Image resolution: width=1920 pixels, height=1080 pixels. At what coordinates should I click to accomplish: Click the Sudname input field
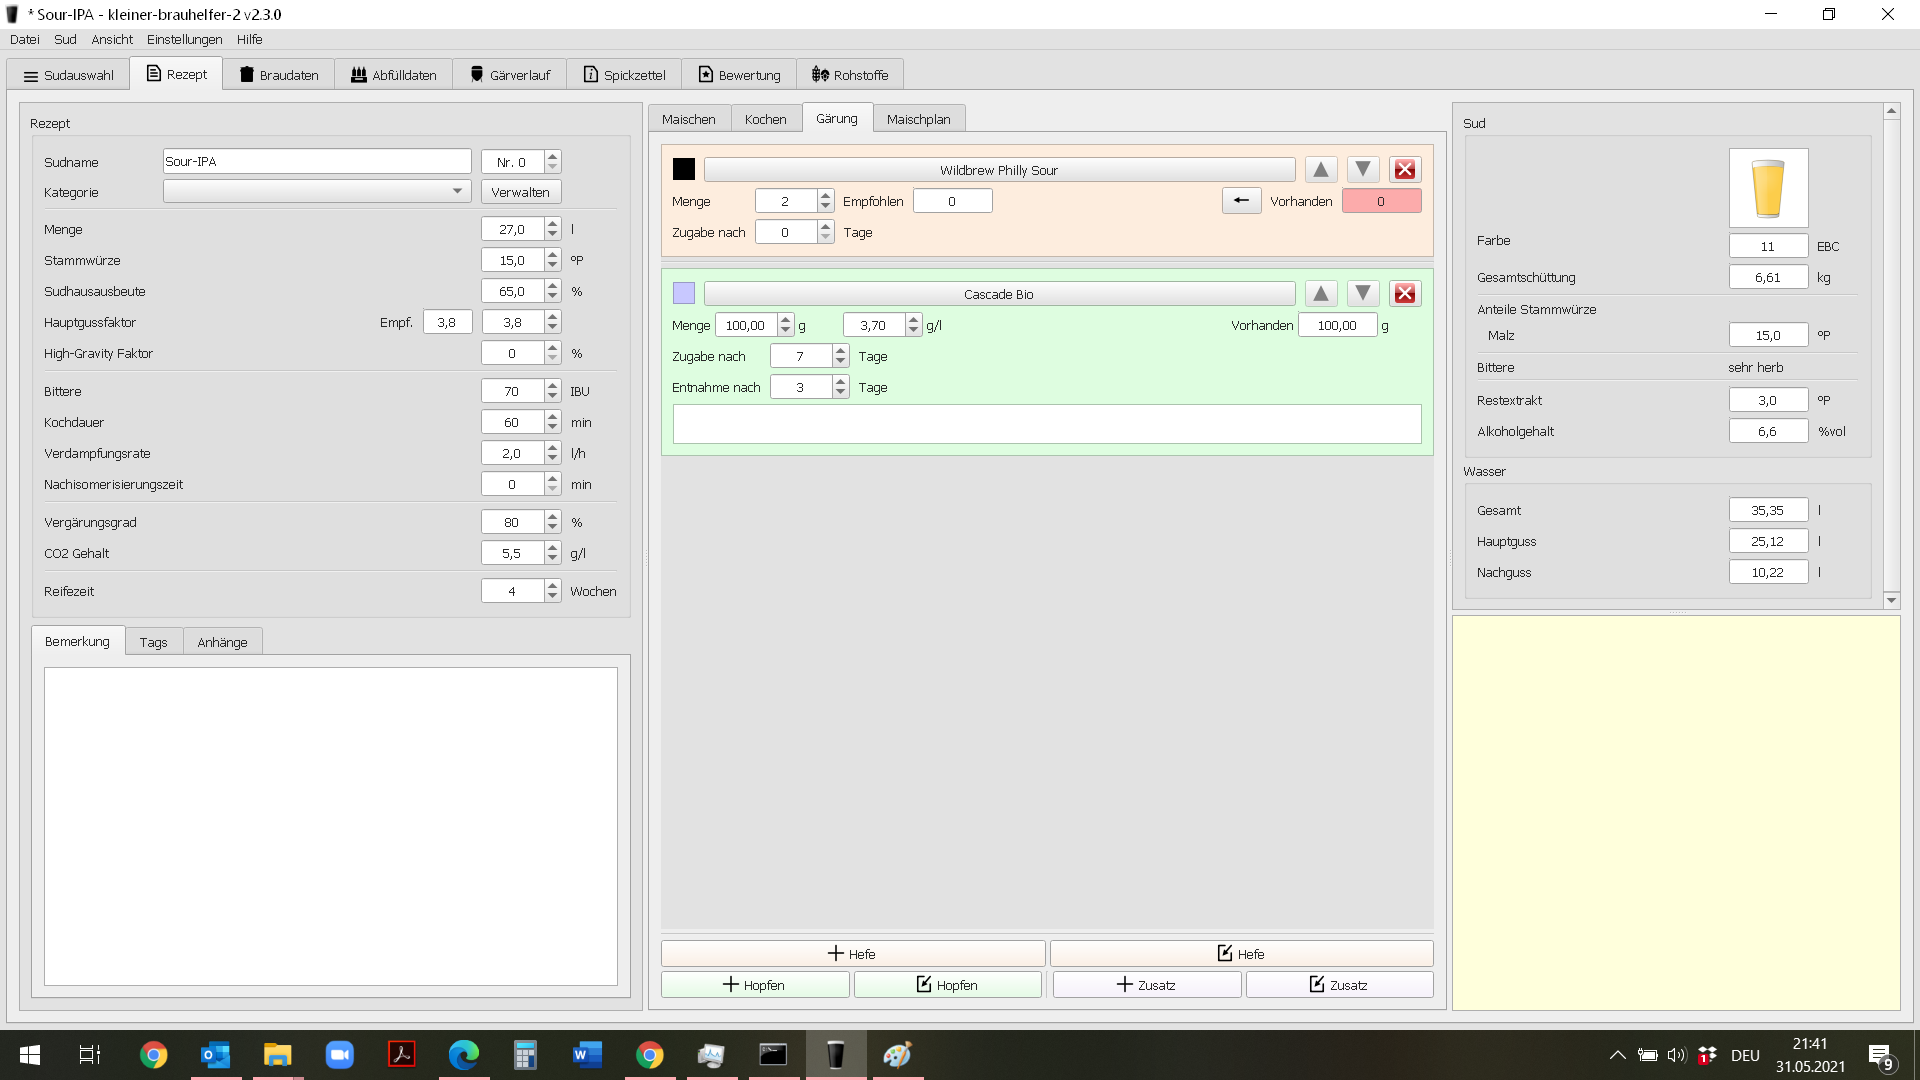316,162
